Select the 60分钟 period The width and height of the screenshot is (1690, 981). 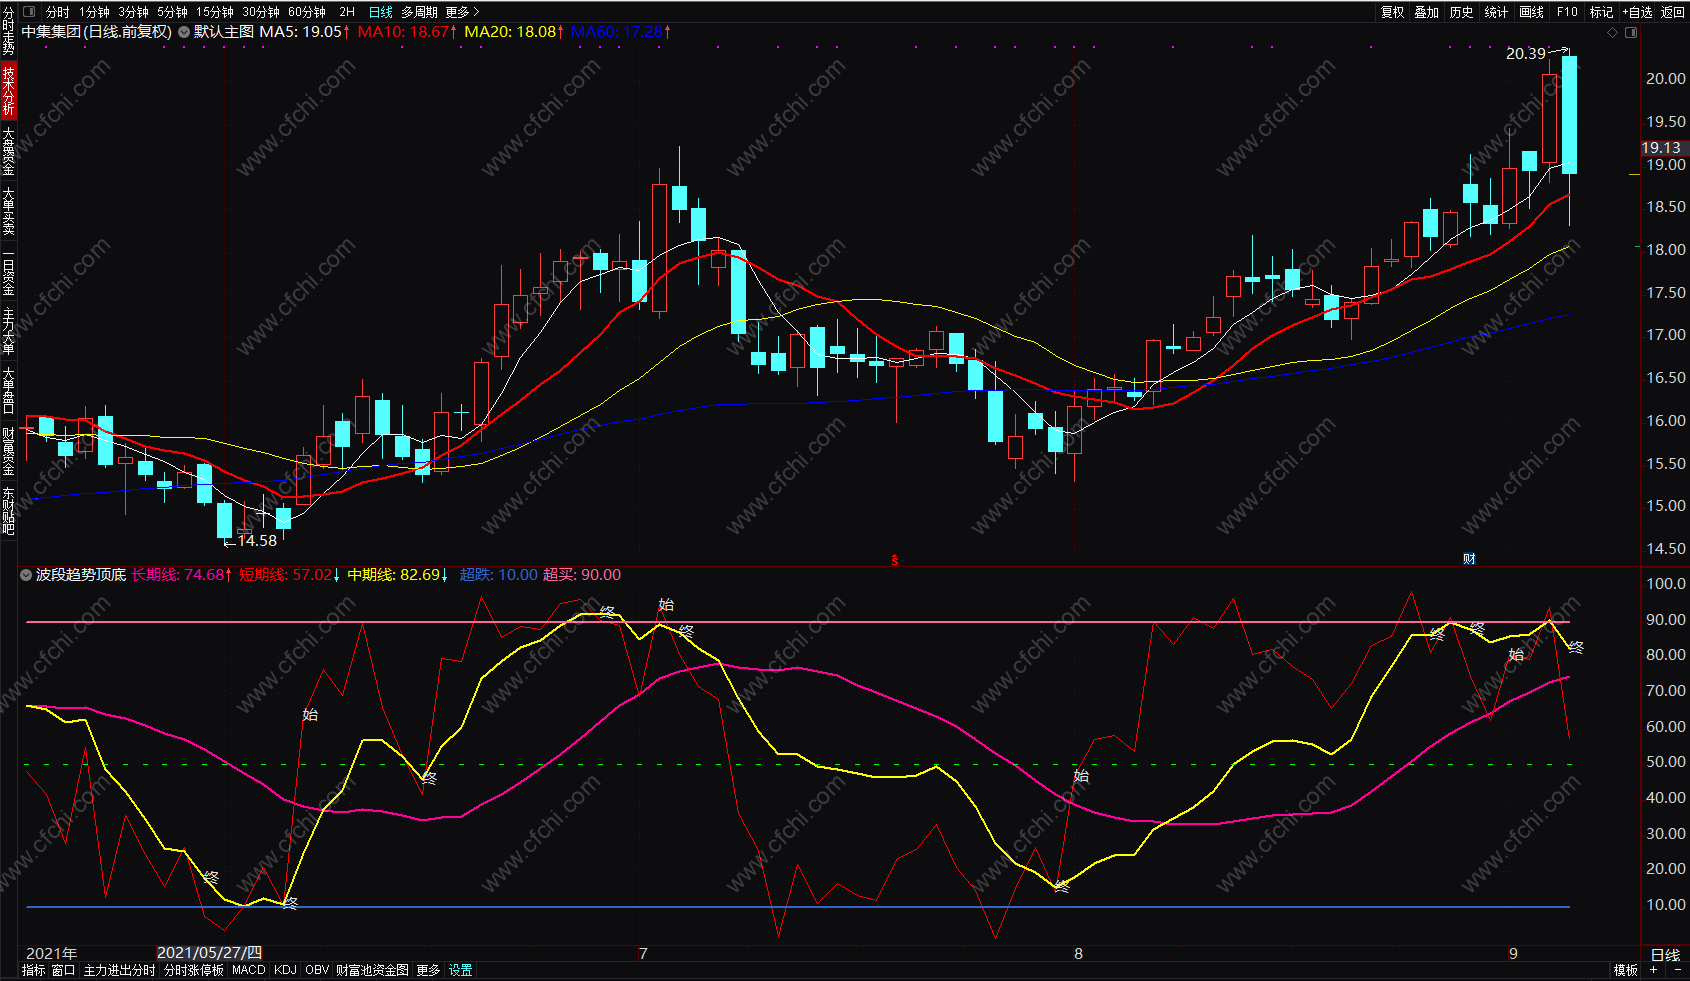coord(307,12)
